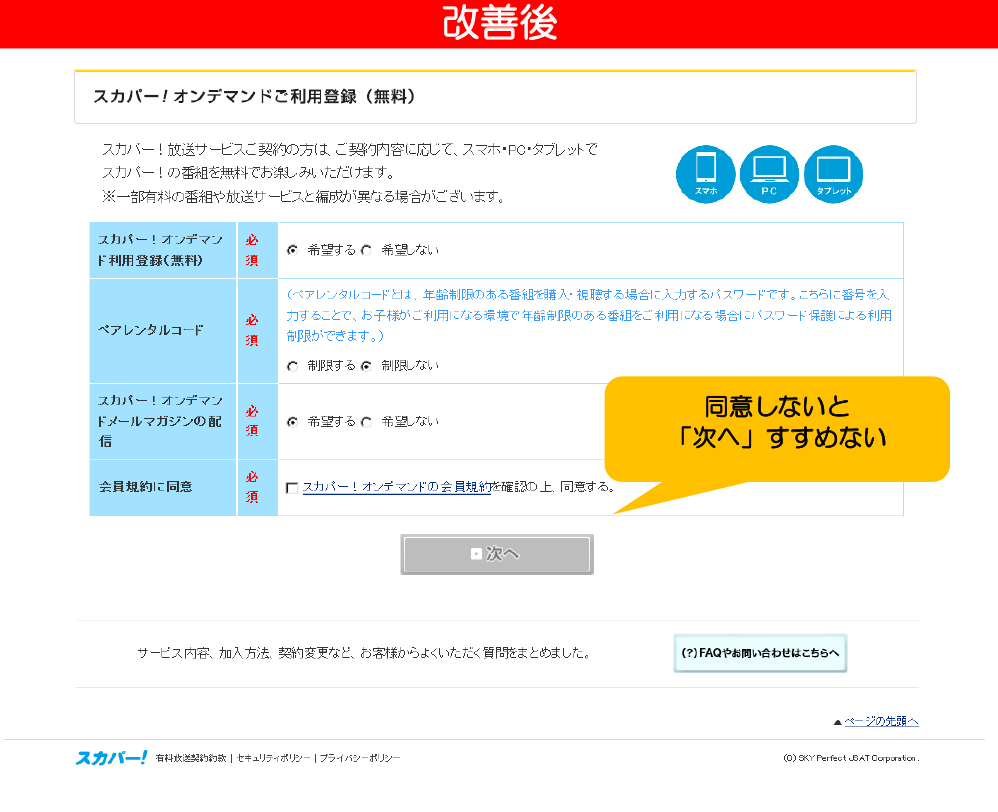Click the メールマガジンの配信 row label
Screen dimensions: 998x812
(x=160, y=421)
